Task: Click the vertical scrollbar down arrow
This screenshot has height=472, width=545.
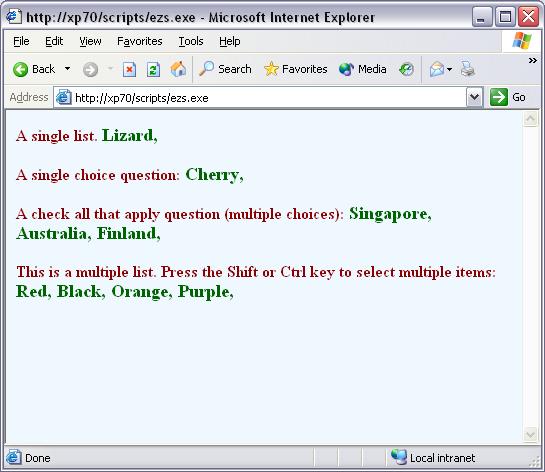Action: 530,434
